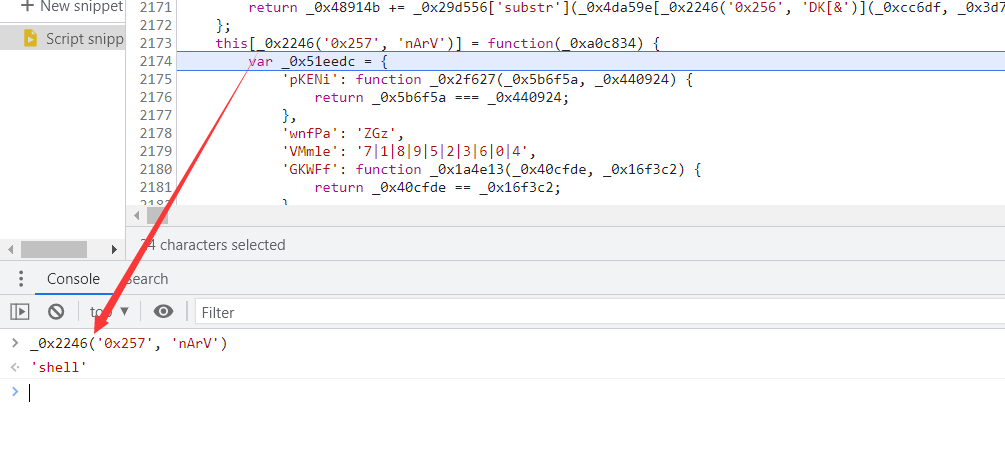Show the console sidebar
Image resolution: width=1005 pixels, height=453 pixels.
pyautogui.click(x=20, y=312)
